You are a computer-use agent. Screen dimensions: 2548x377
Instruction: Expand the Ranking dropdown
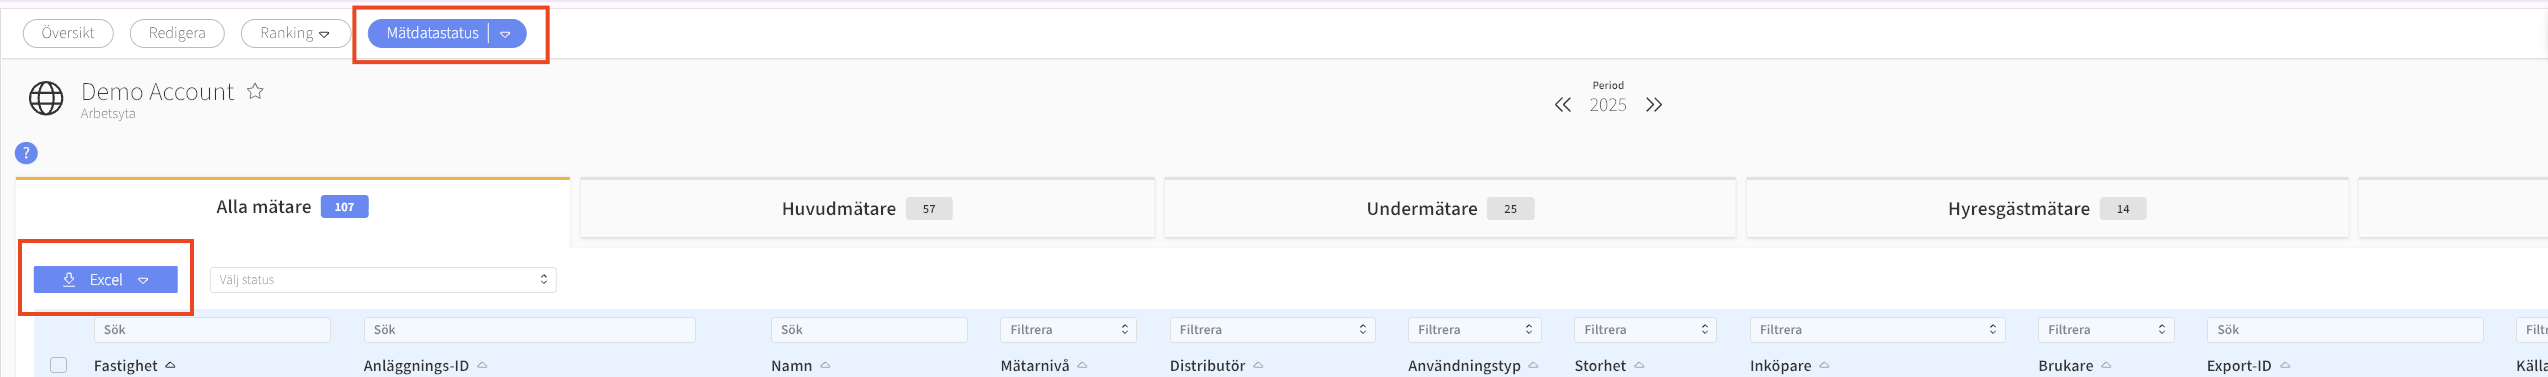[296, 33]
